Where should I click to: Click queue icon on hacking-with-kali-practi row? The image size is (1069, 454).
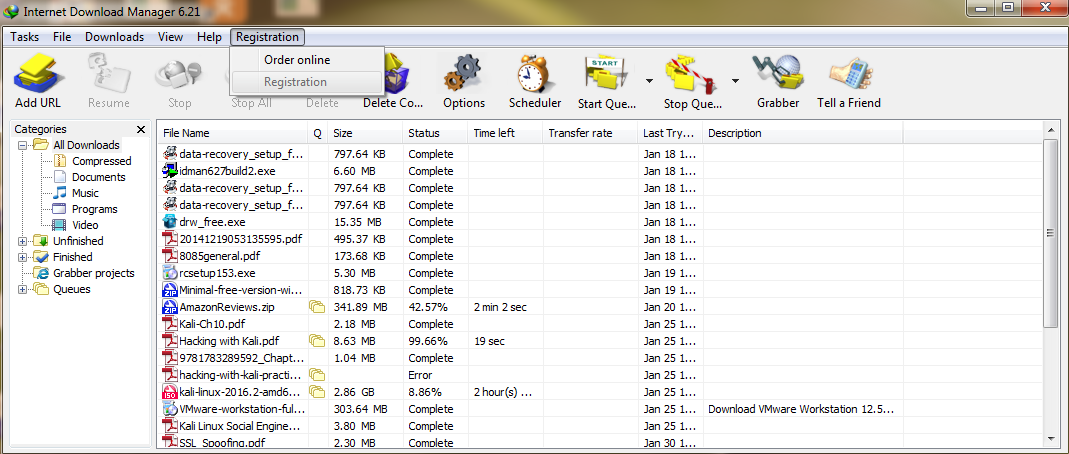coord(316,375)
